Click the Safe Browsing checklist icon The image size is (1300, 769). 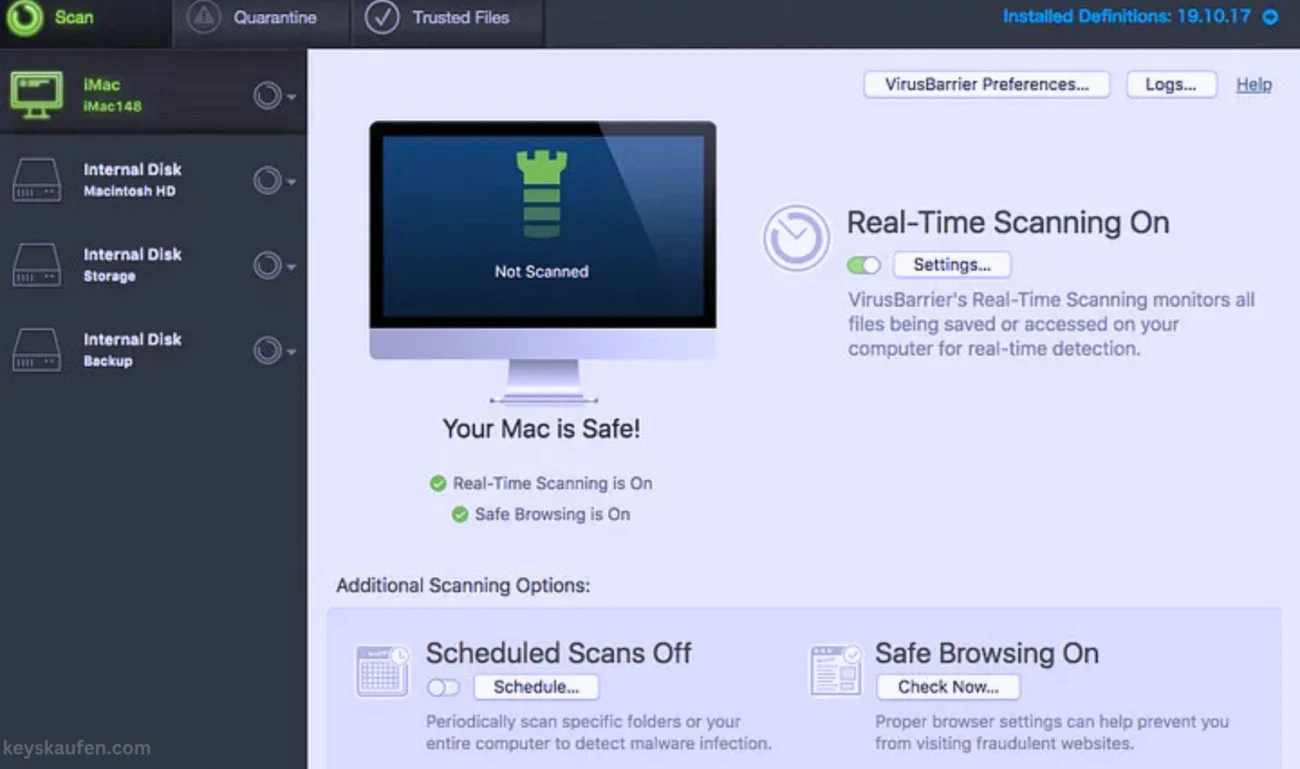coord(835,670)
